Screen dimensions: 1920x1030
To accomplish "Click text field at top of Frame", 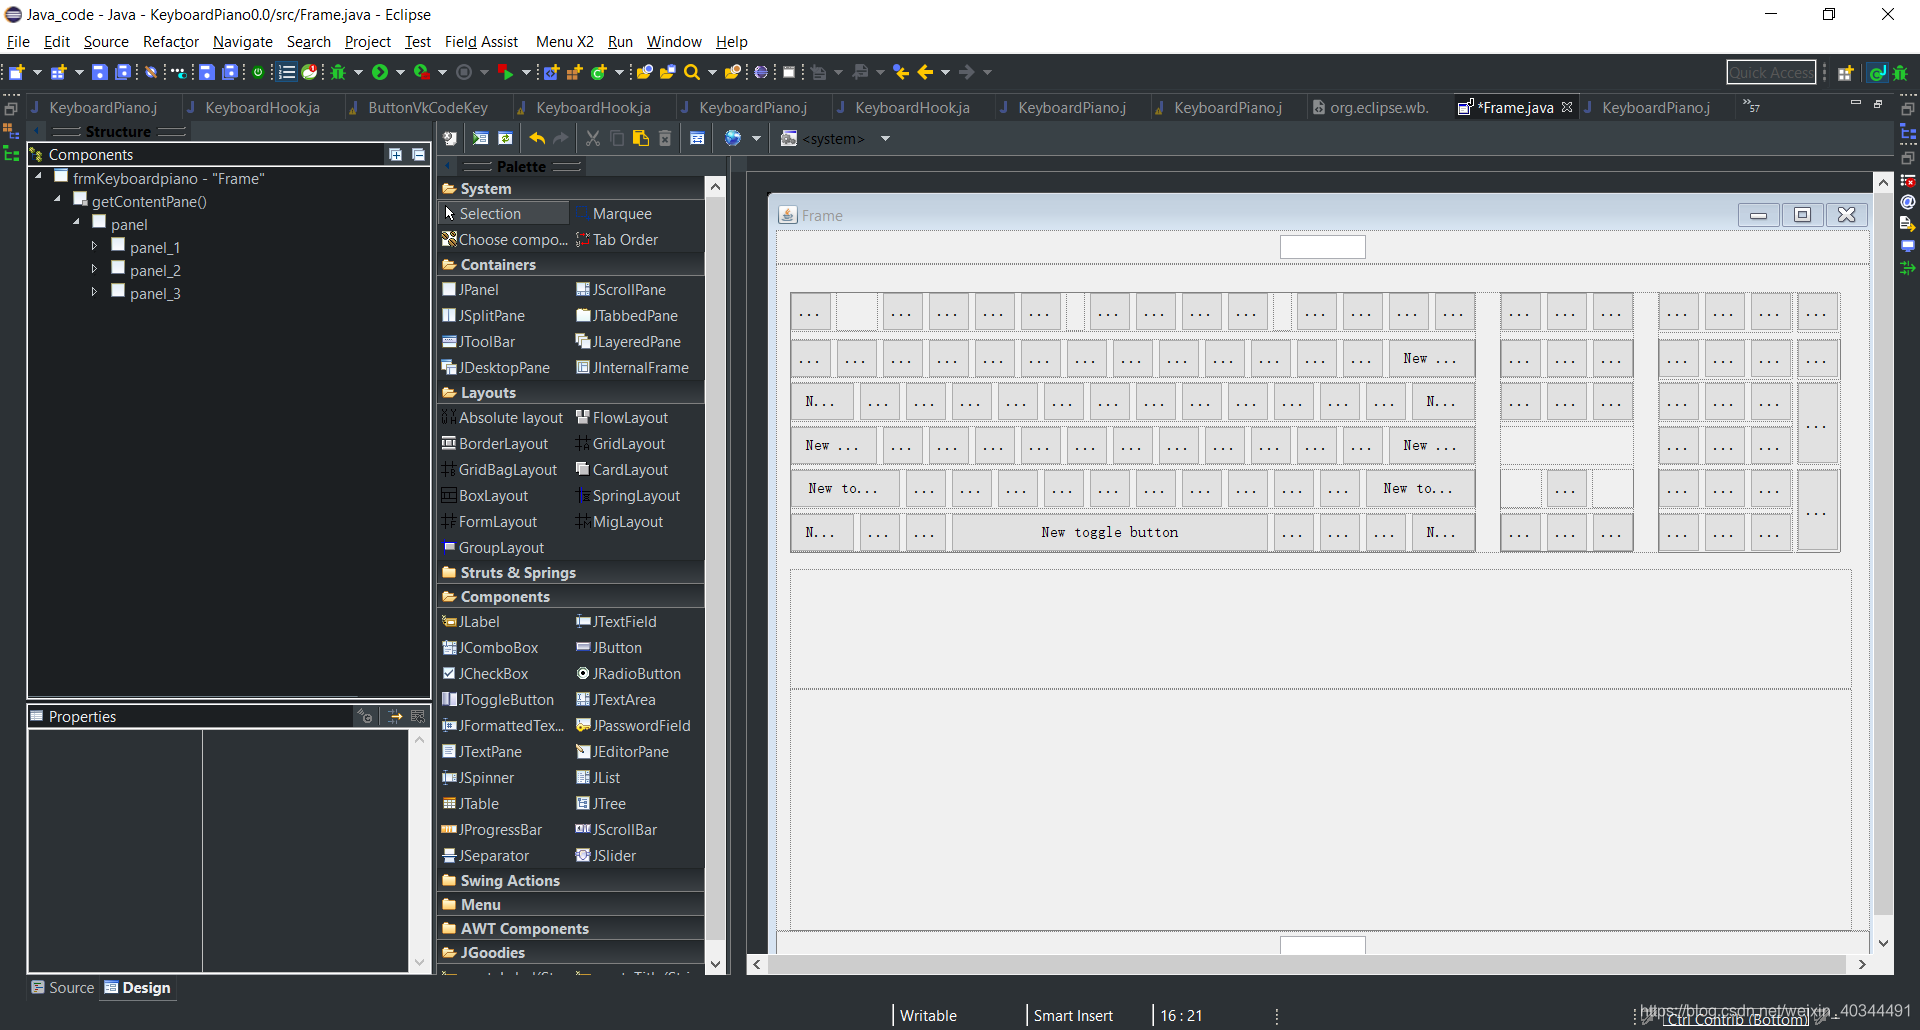I will pyautogui.click(x=1323, y=247).
